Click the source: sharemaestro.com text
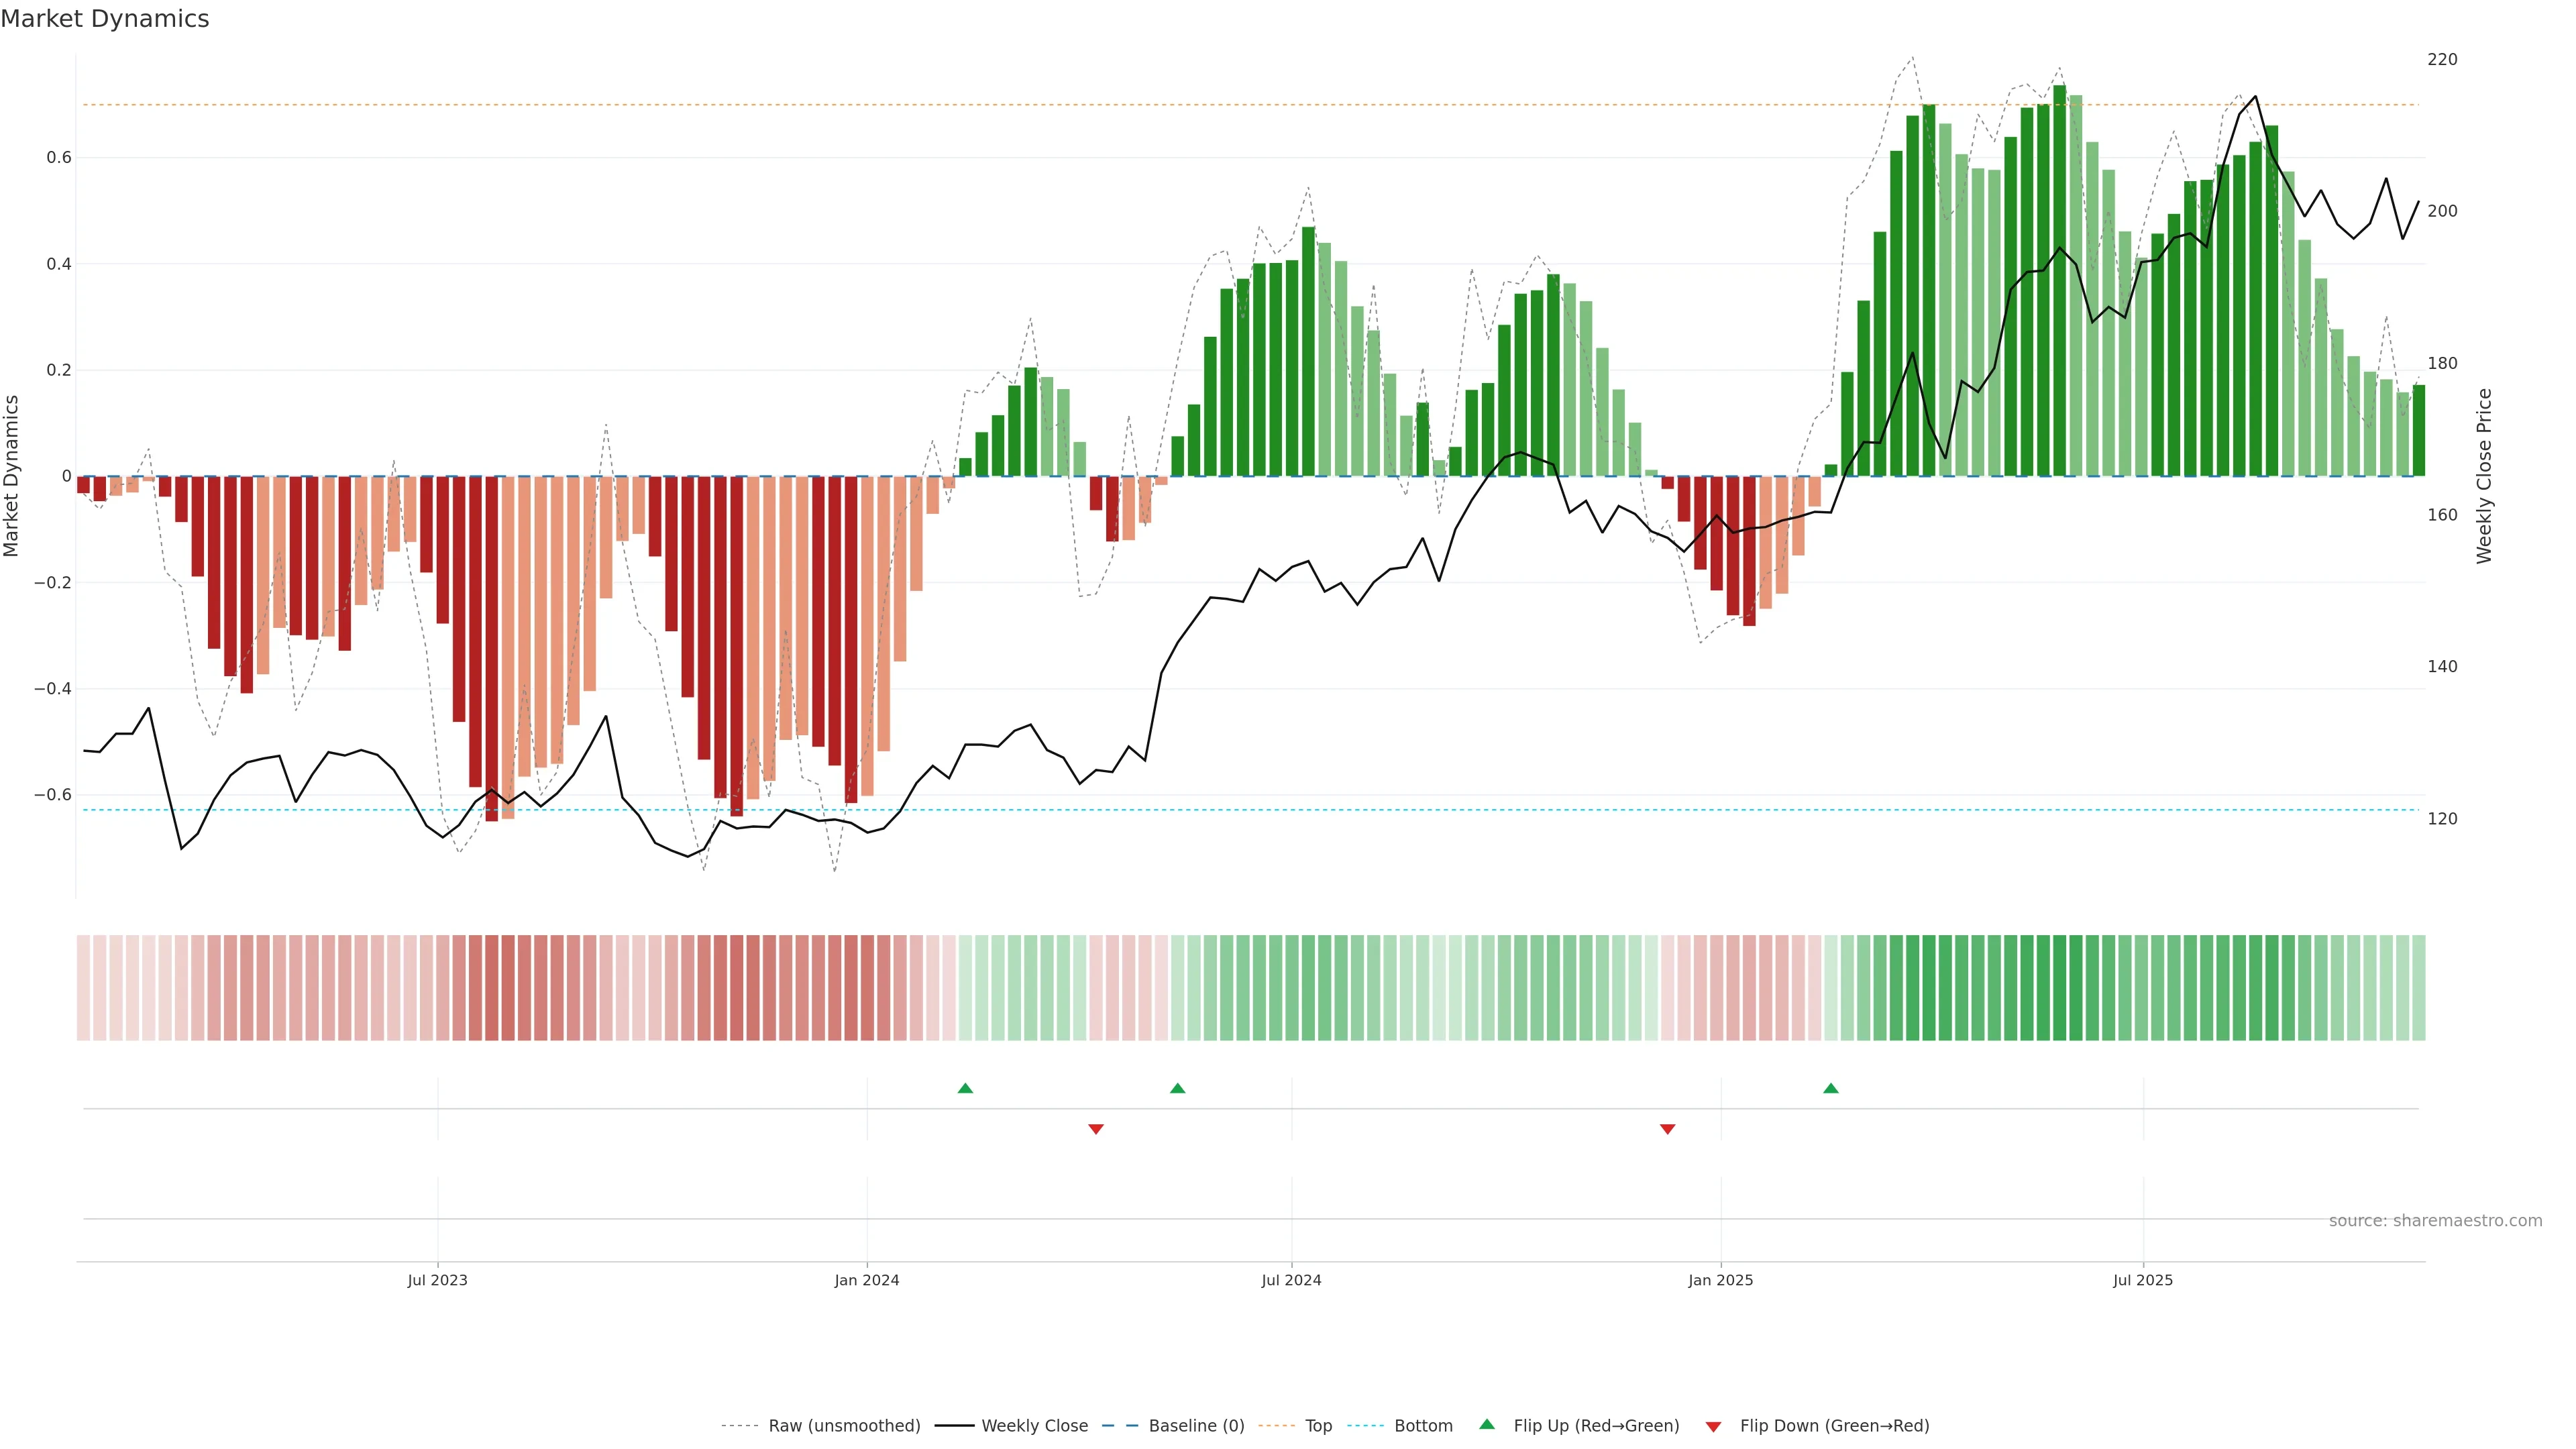2576x1449 pixels. pos(2435,1221)
